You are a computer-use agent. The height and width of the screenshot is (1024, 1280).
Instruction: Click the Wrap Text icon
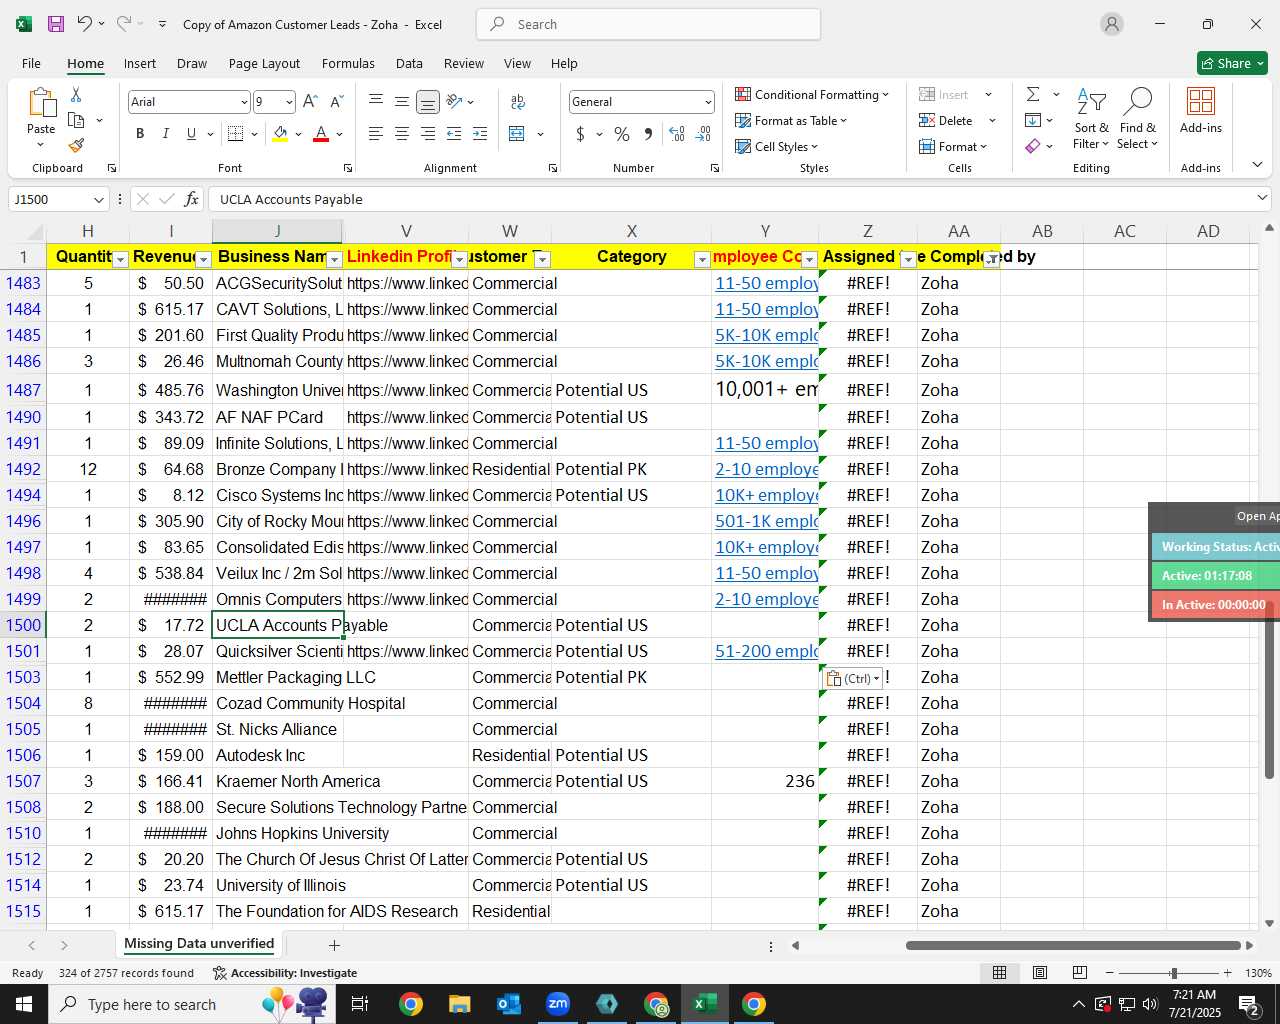pos(518,102)
